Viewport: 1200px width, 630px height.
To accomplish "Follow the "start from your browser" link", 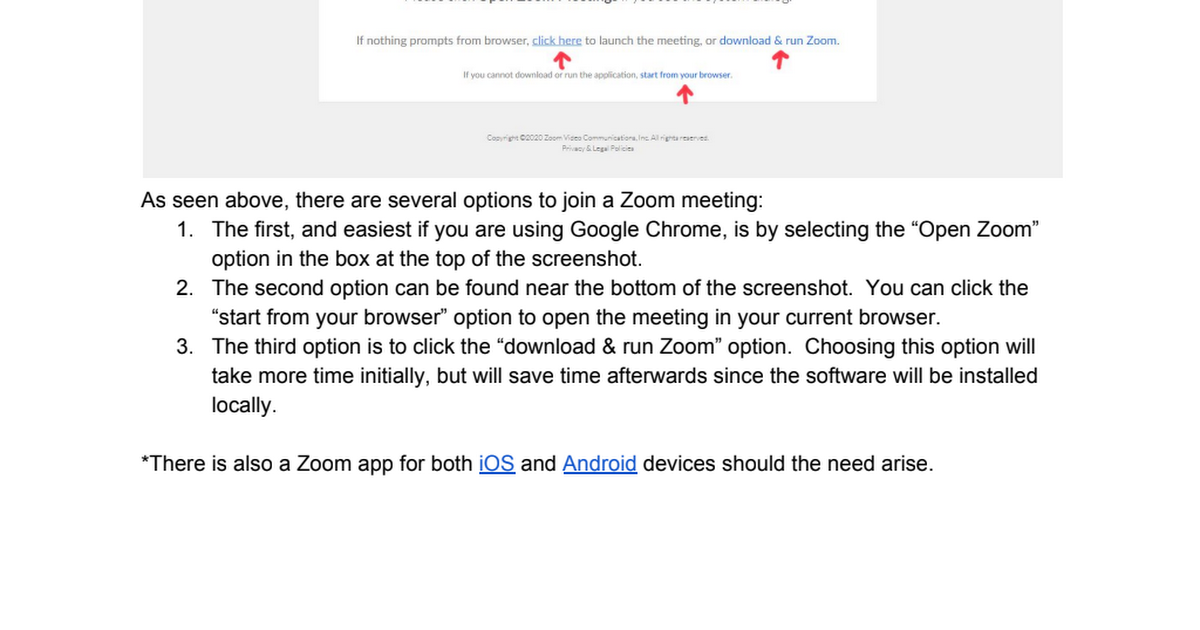I will (686, 75).
